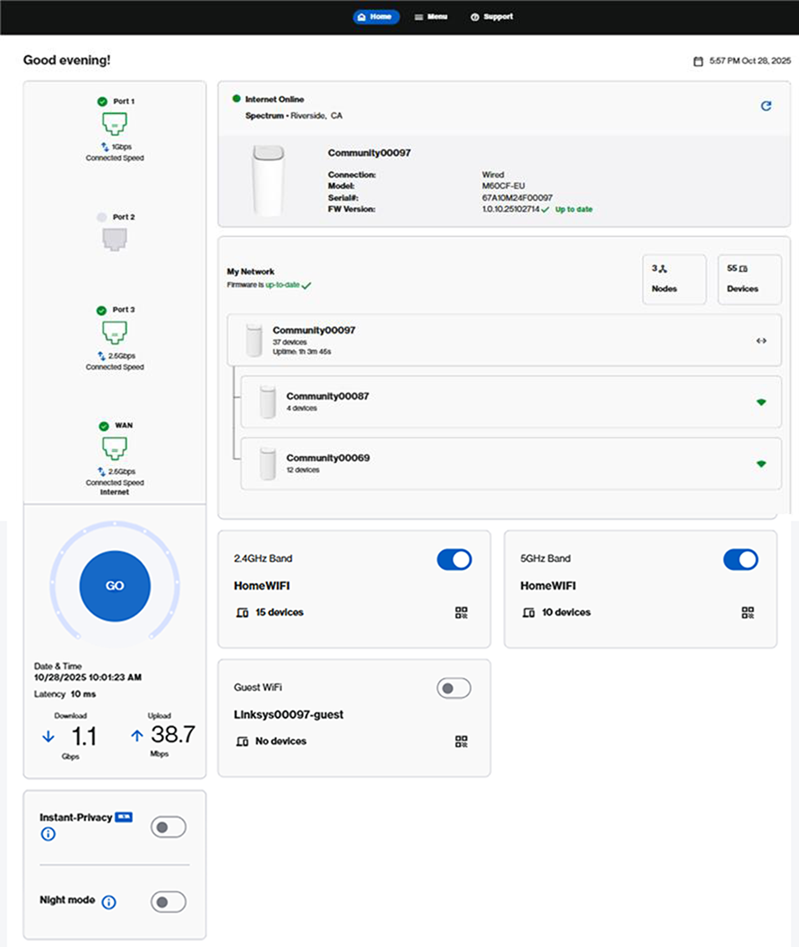The image size is (799, 947).
Task: Click the WiFi signal icon on Community00069
Action: click(x=761, y=464)
